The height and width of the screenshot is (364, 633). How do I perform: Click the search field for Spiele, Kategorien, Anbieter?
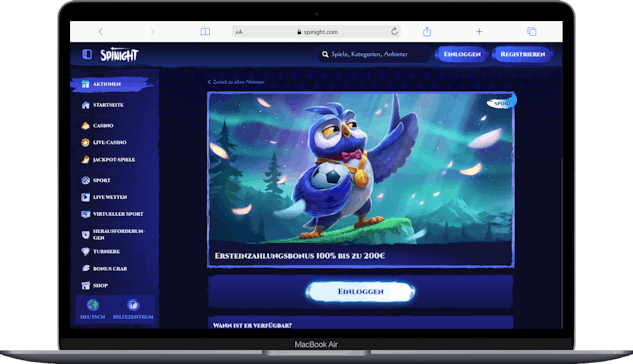point(373,54)
